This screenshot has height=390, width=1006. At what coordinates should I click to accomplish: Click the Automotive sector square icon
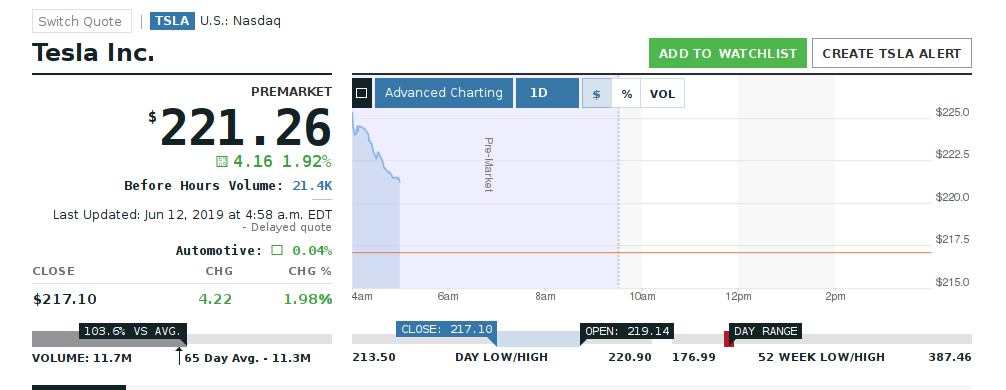pyautogui.click(x=277, y=250)
